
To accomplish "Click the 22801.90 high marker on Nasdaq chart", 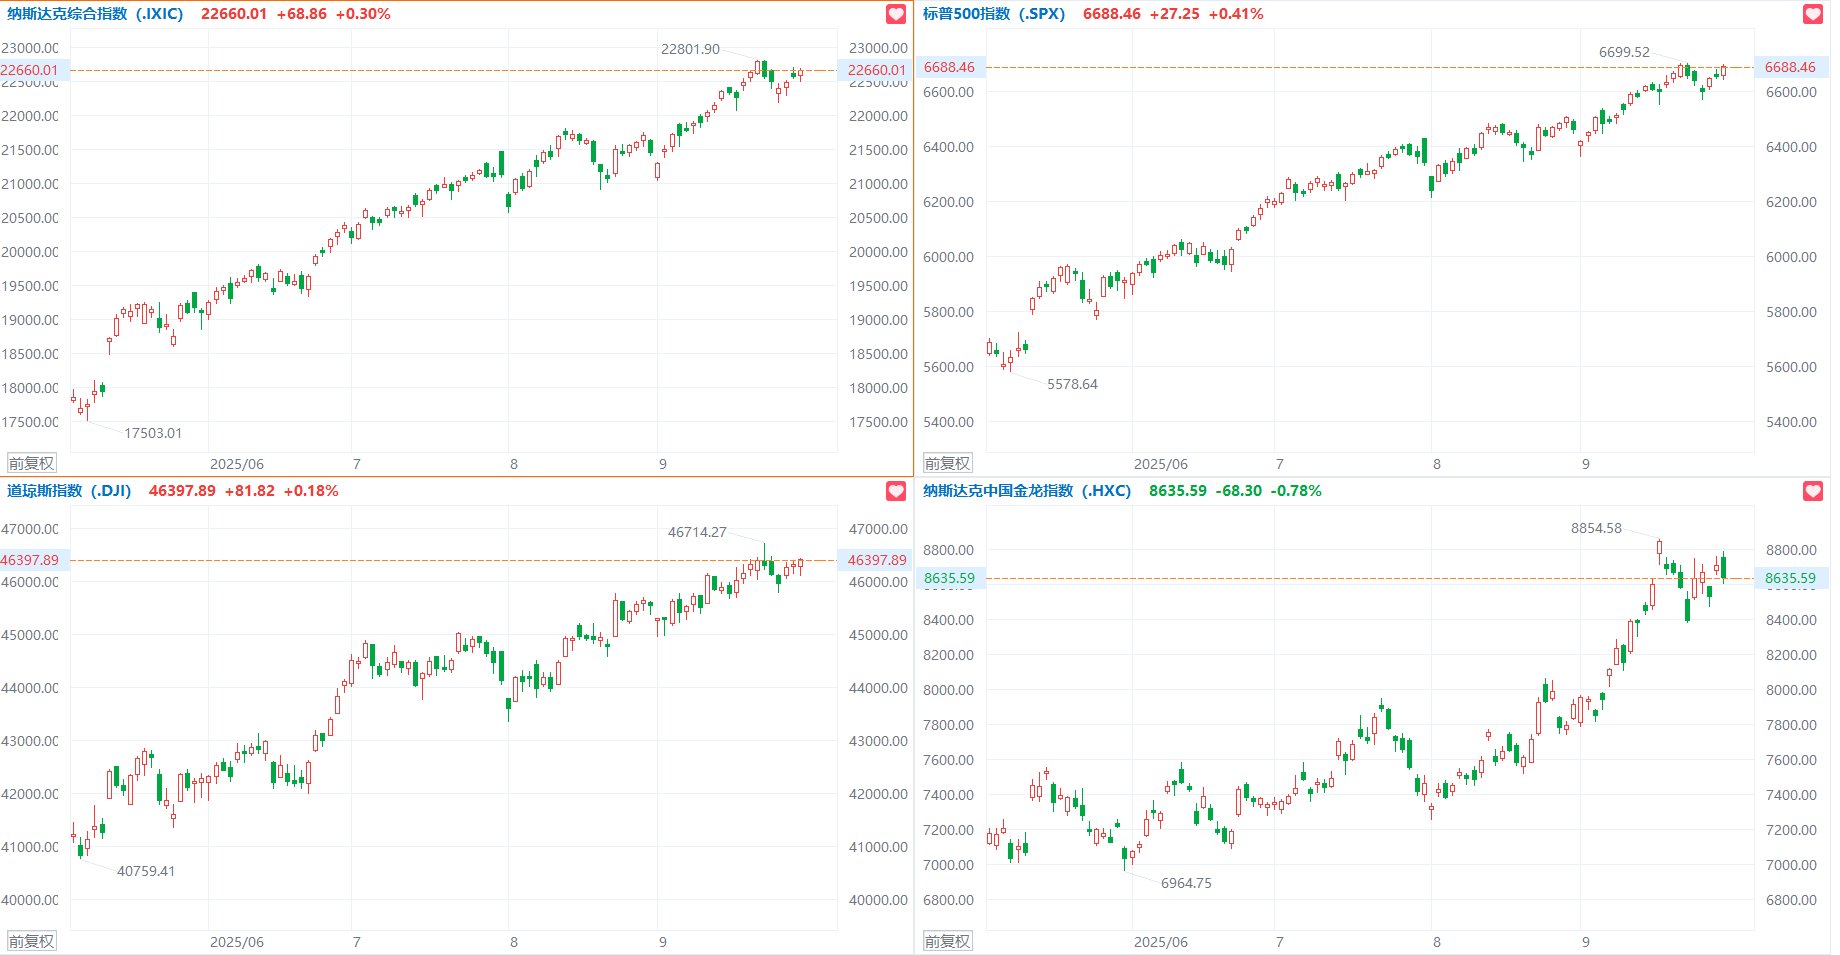I will pos(690,49).
